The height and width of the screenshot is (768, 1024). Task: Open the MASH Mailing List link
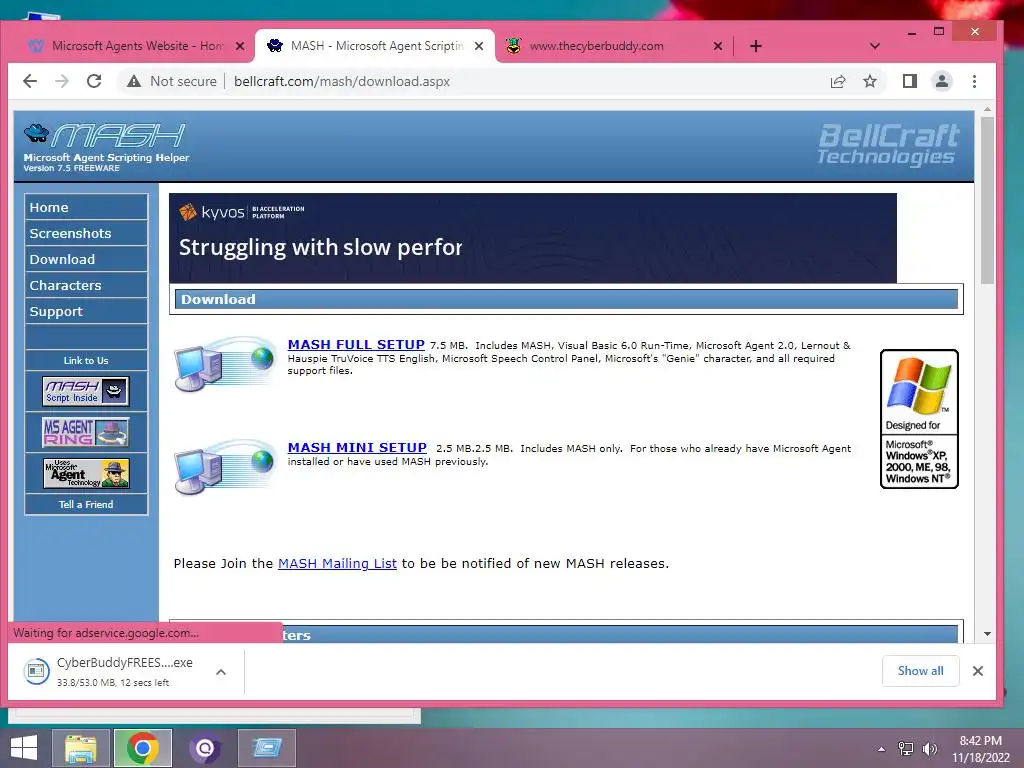click(x=337, y=563)
